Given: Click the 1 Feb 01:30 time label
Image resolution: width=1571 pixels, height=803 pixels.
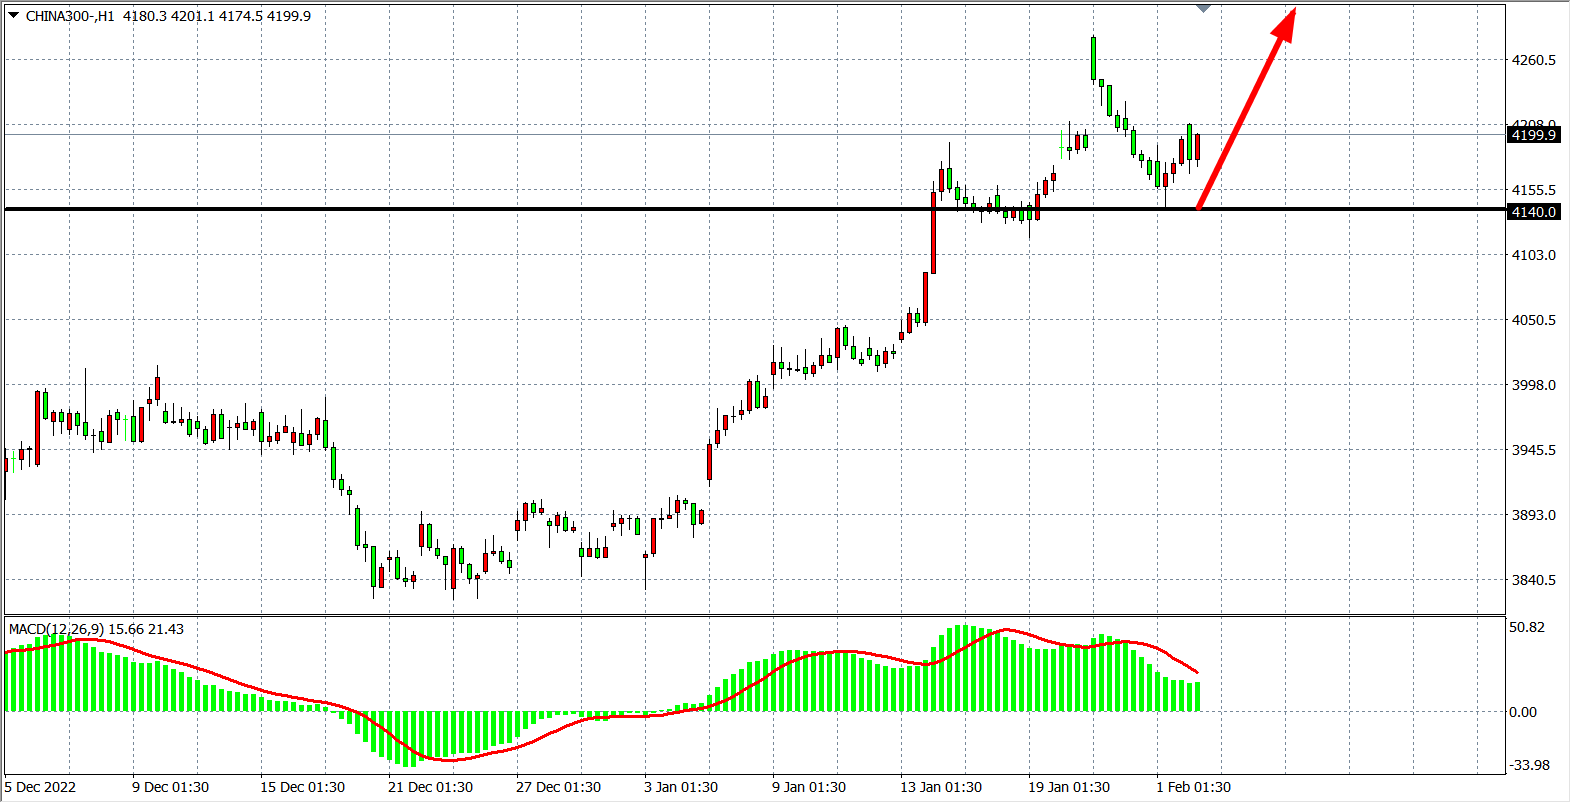Looking at the screenshot, I should 1193,787.
